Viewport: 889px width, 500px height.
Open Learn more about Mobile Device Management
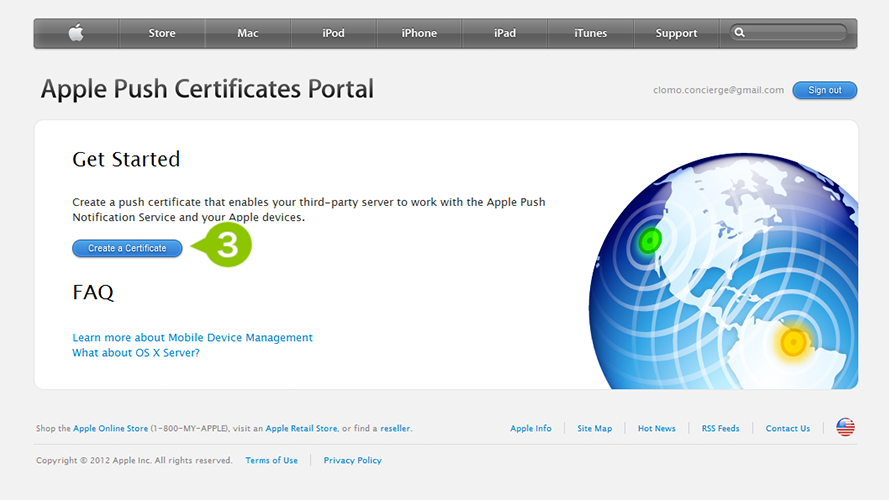pyautogui.click(x=192, y=337)
